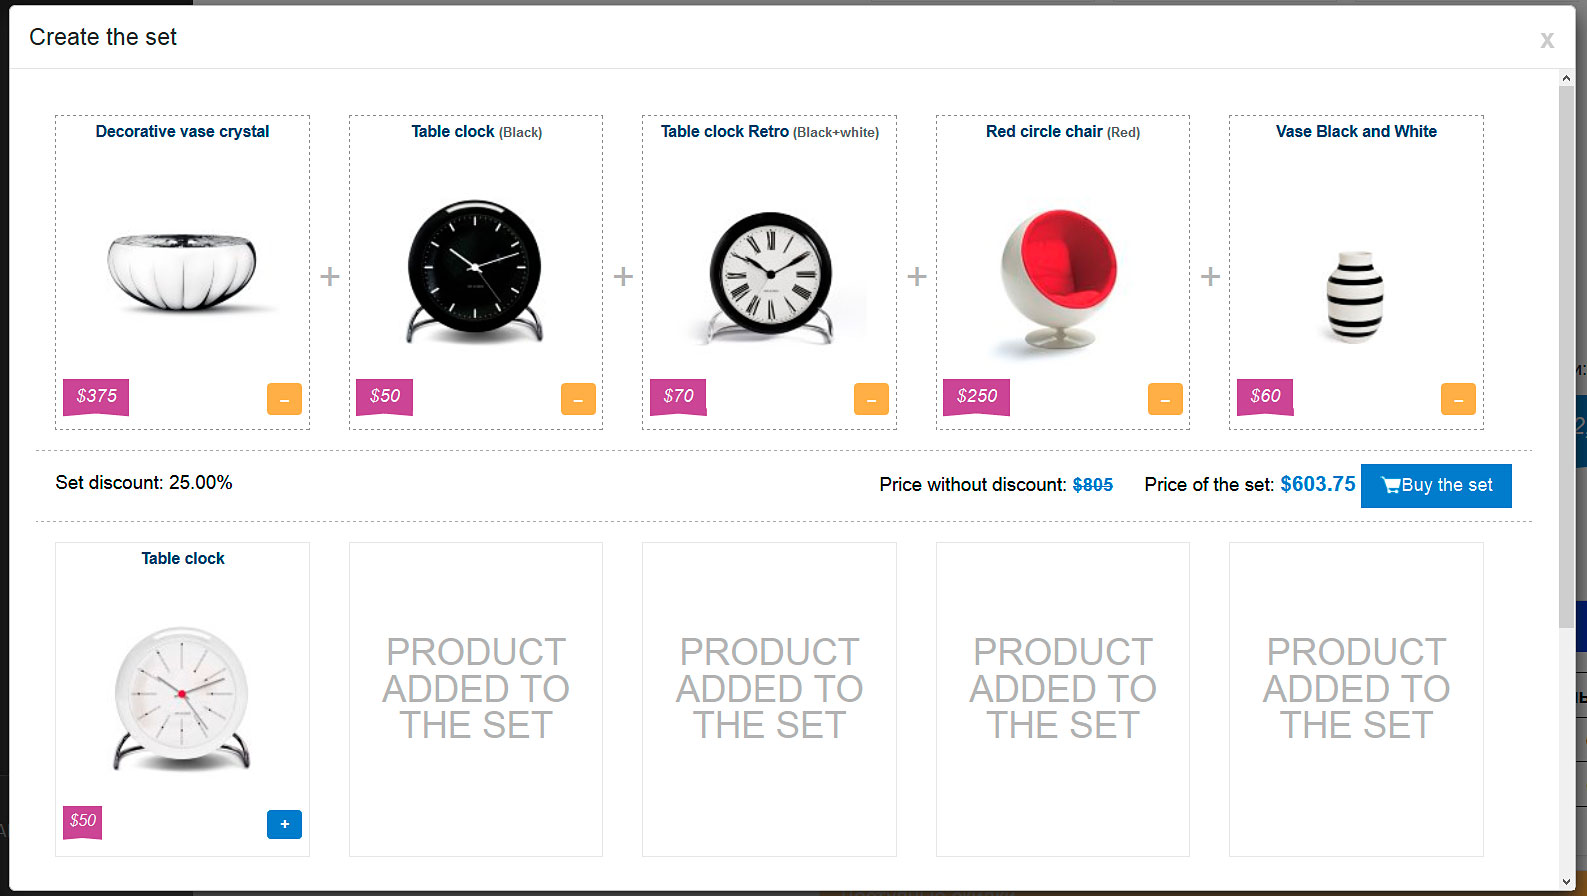
Task: Click the crystal vase bowl image
Action: point(182,271)
